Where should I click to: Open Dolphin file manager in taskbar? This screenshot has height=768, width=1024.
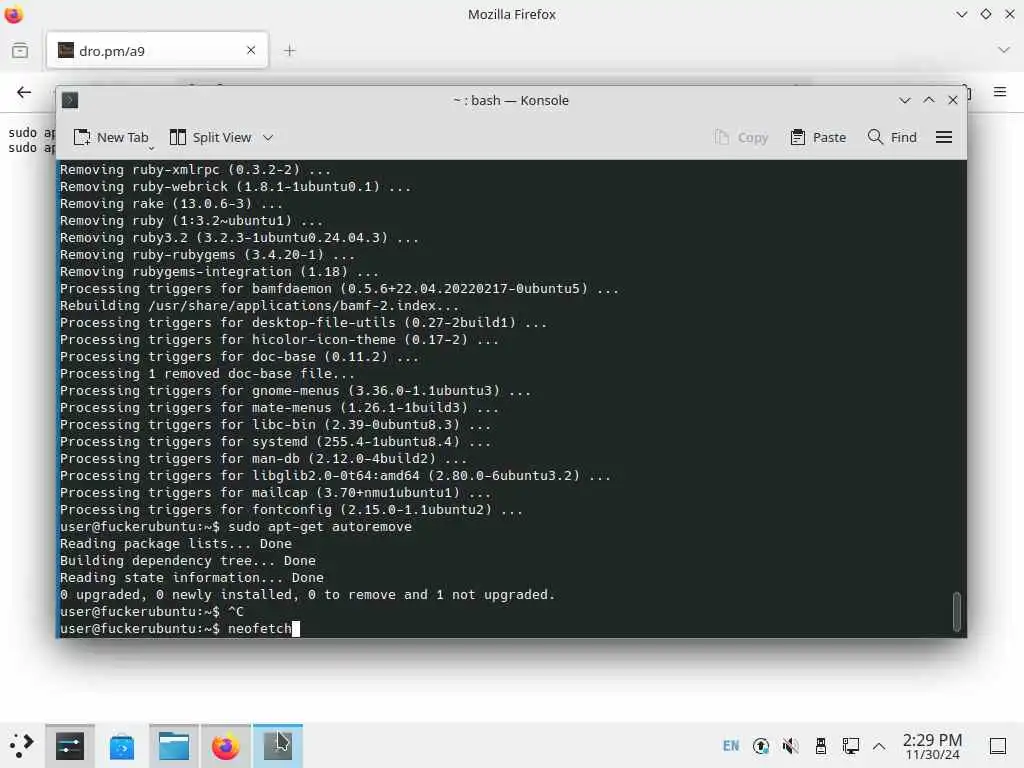[174, 746]
